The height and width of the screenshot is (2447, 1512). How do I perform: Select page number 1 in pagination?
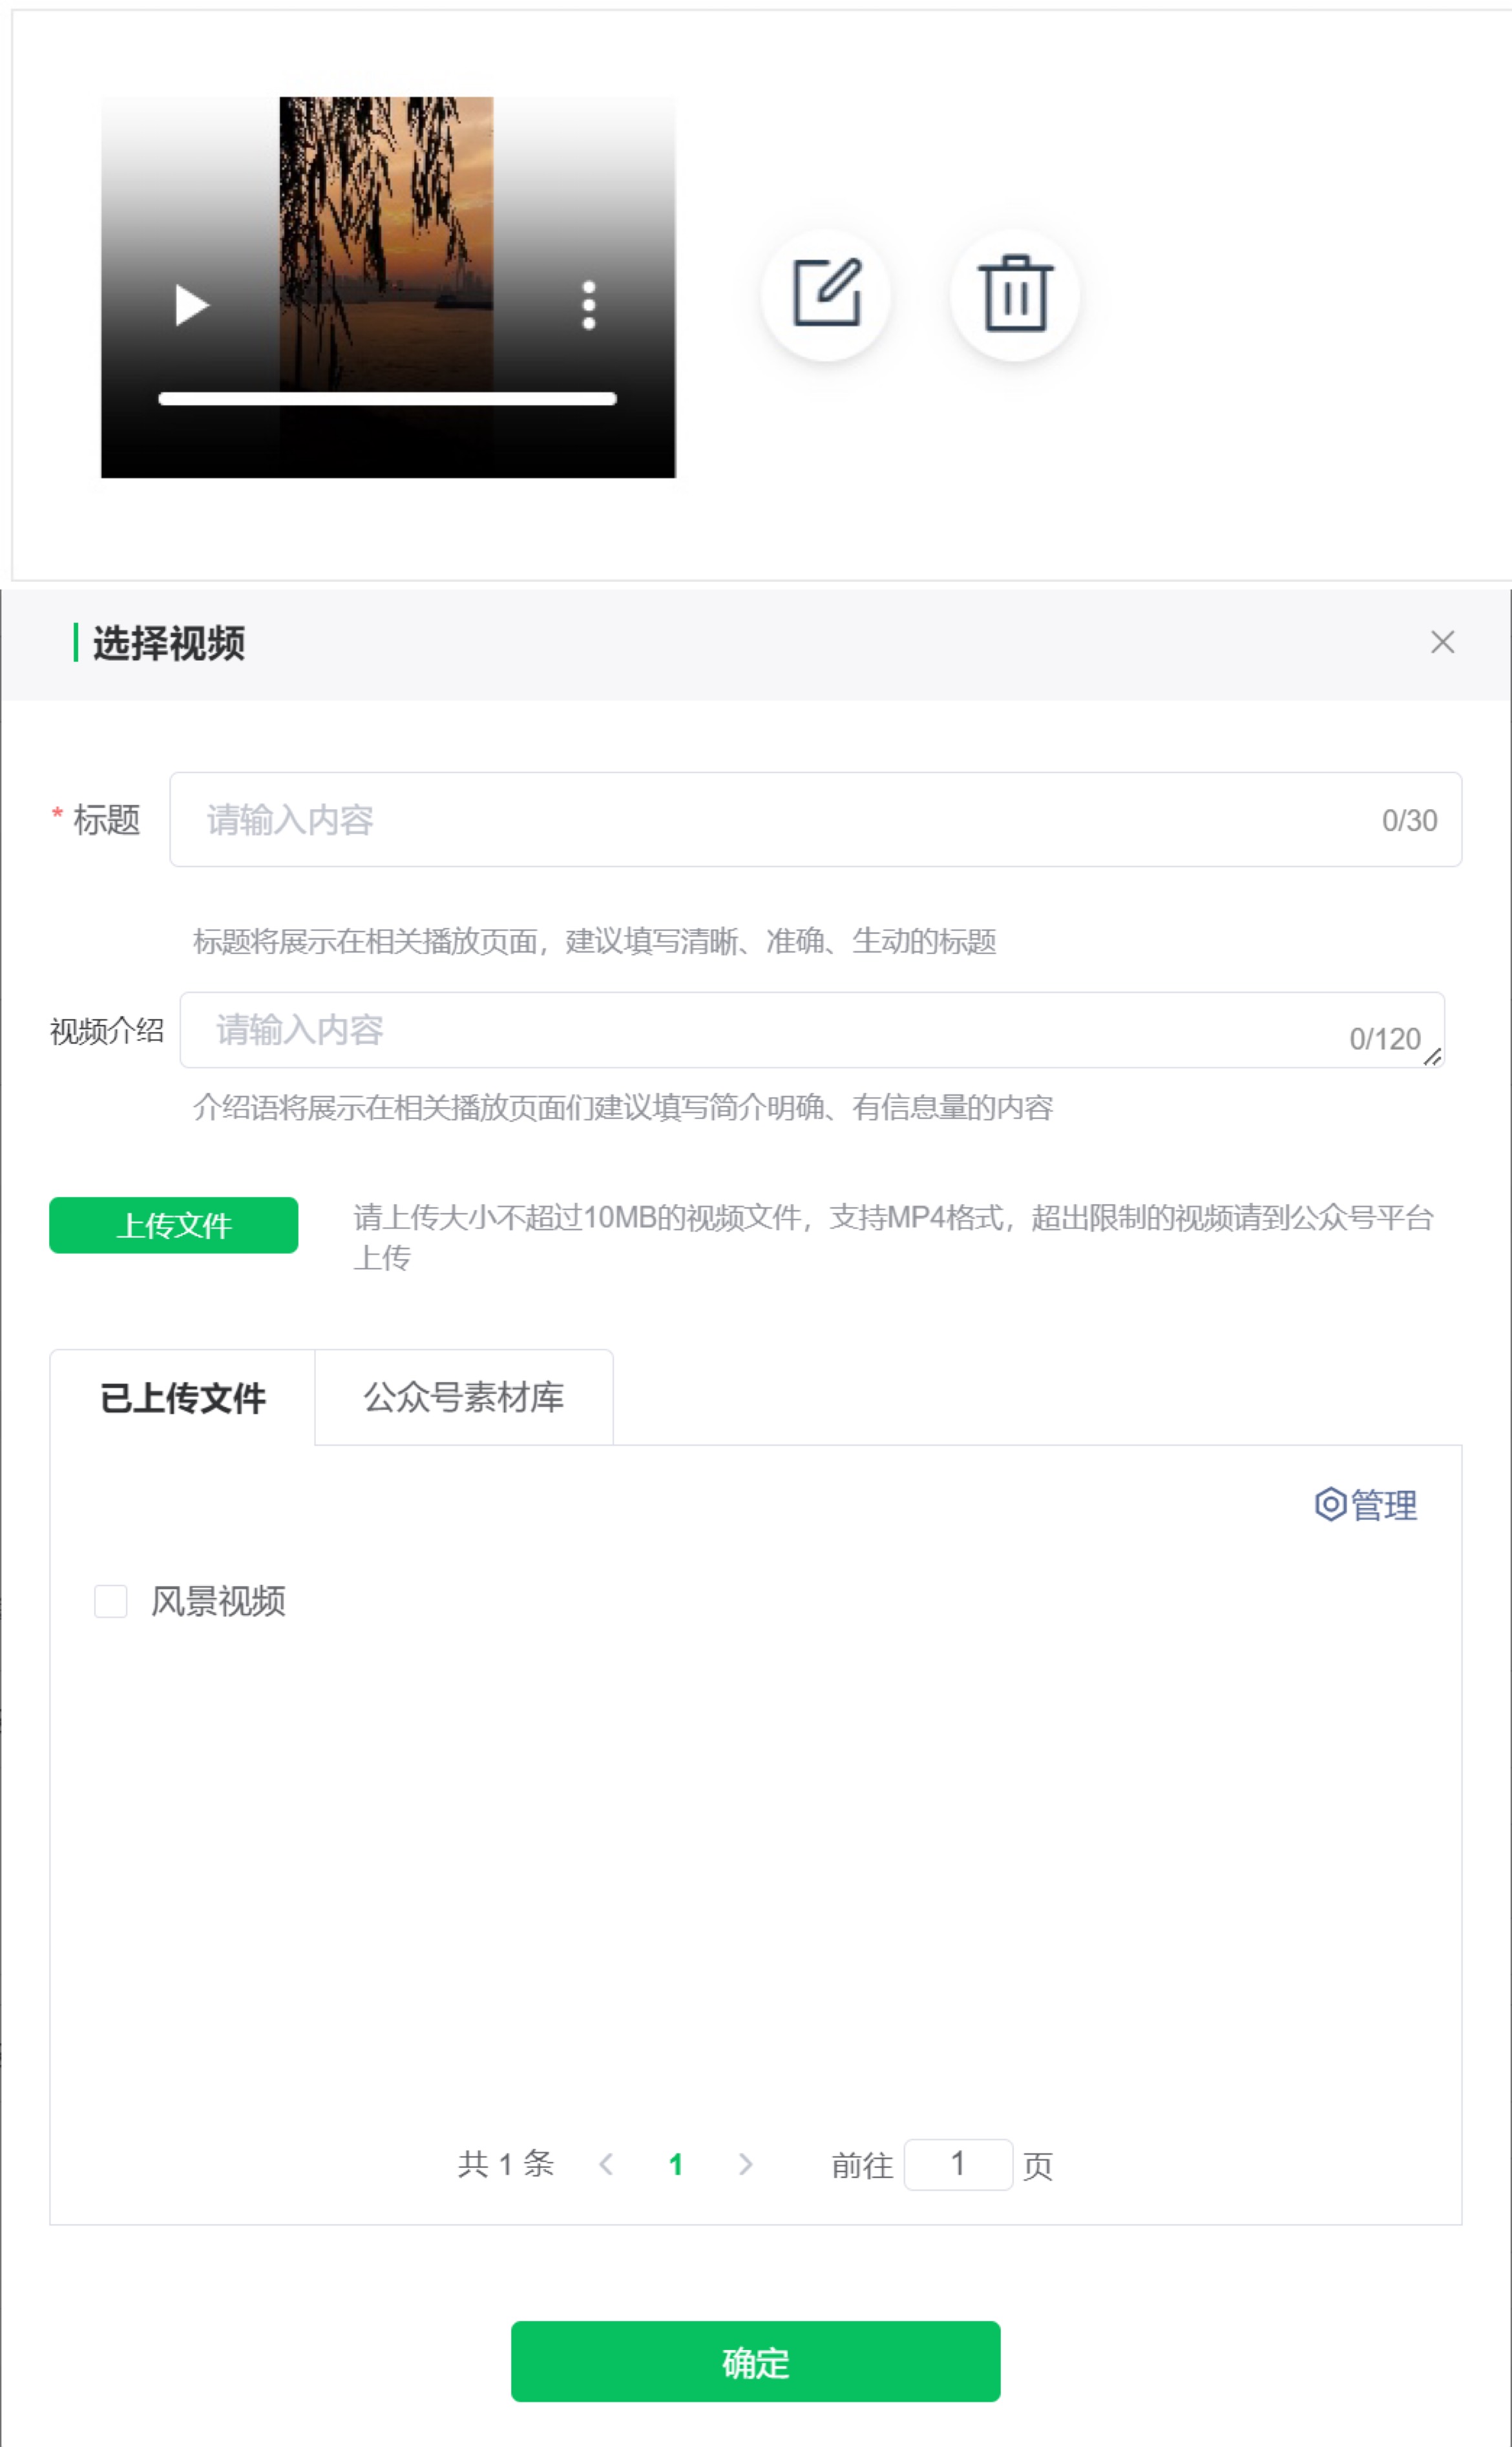[x=676, y=2165]
